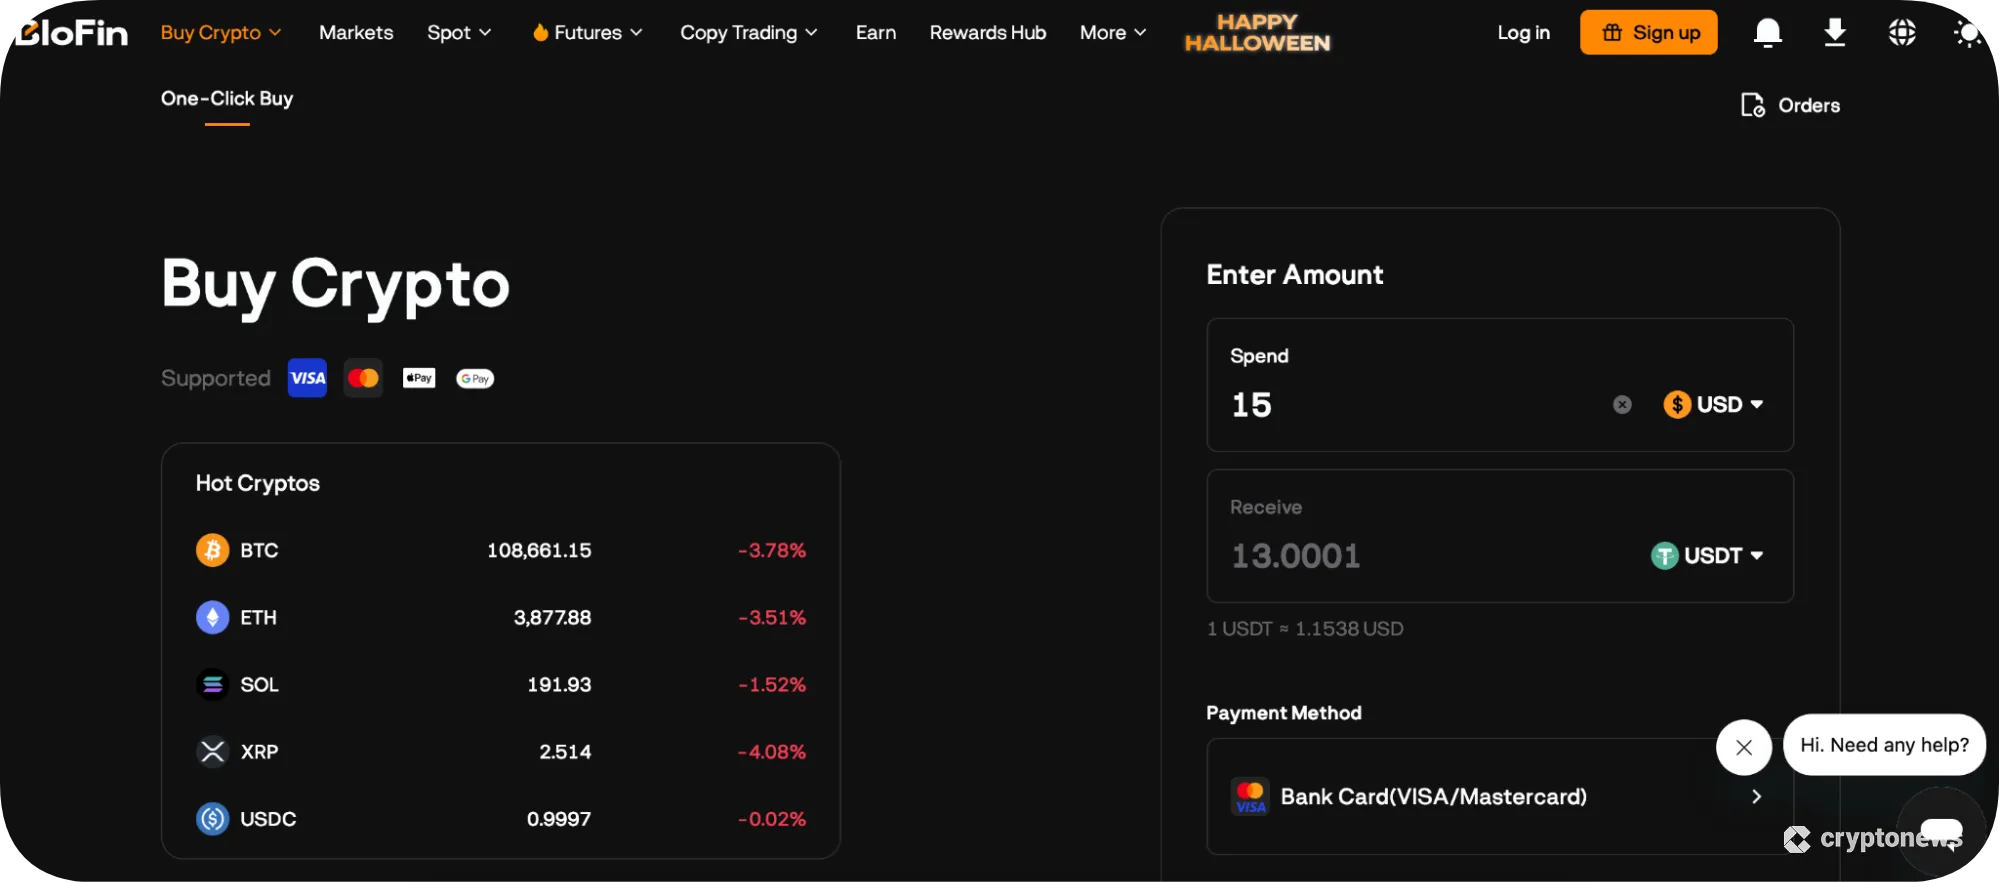
Task: Open the live chat bubble icon
Action: pos(1940,830)
